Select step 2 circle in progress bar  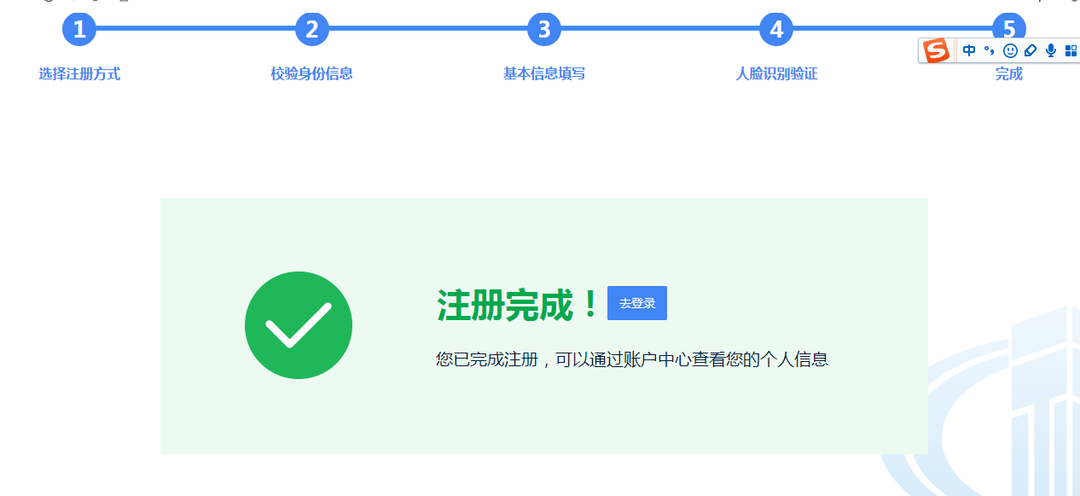[x=312, y=29]
